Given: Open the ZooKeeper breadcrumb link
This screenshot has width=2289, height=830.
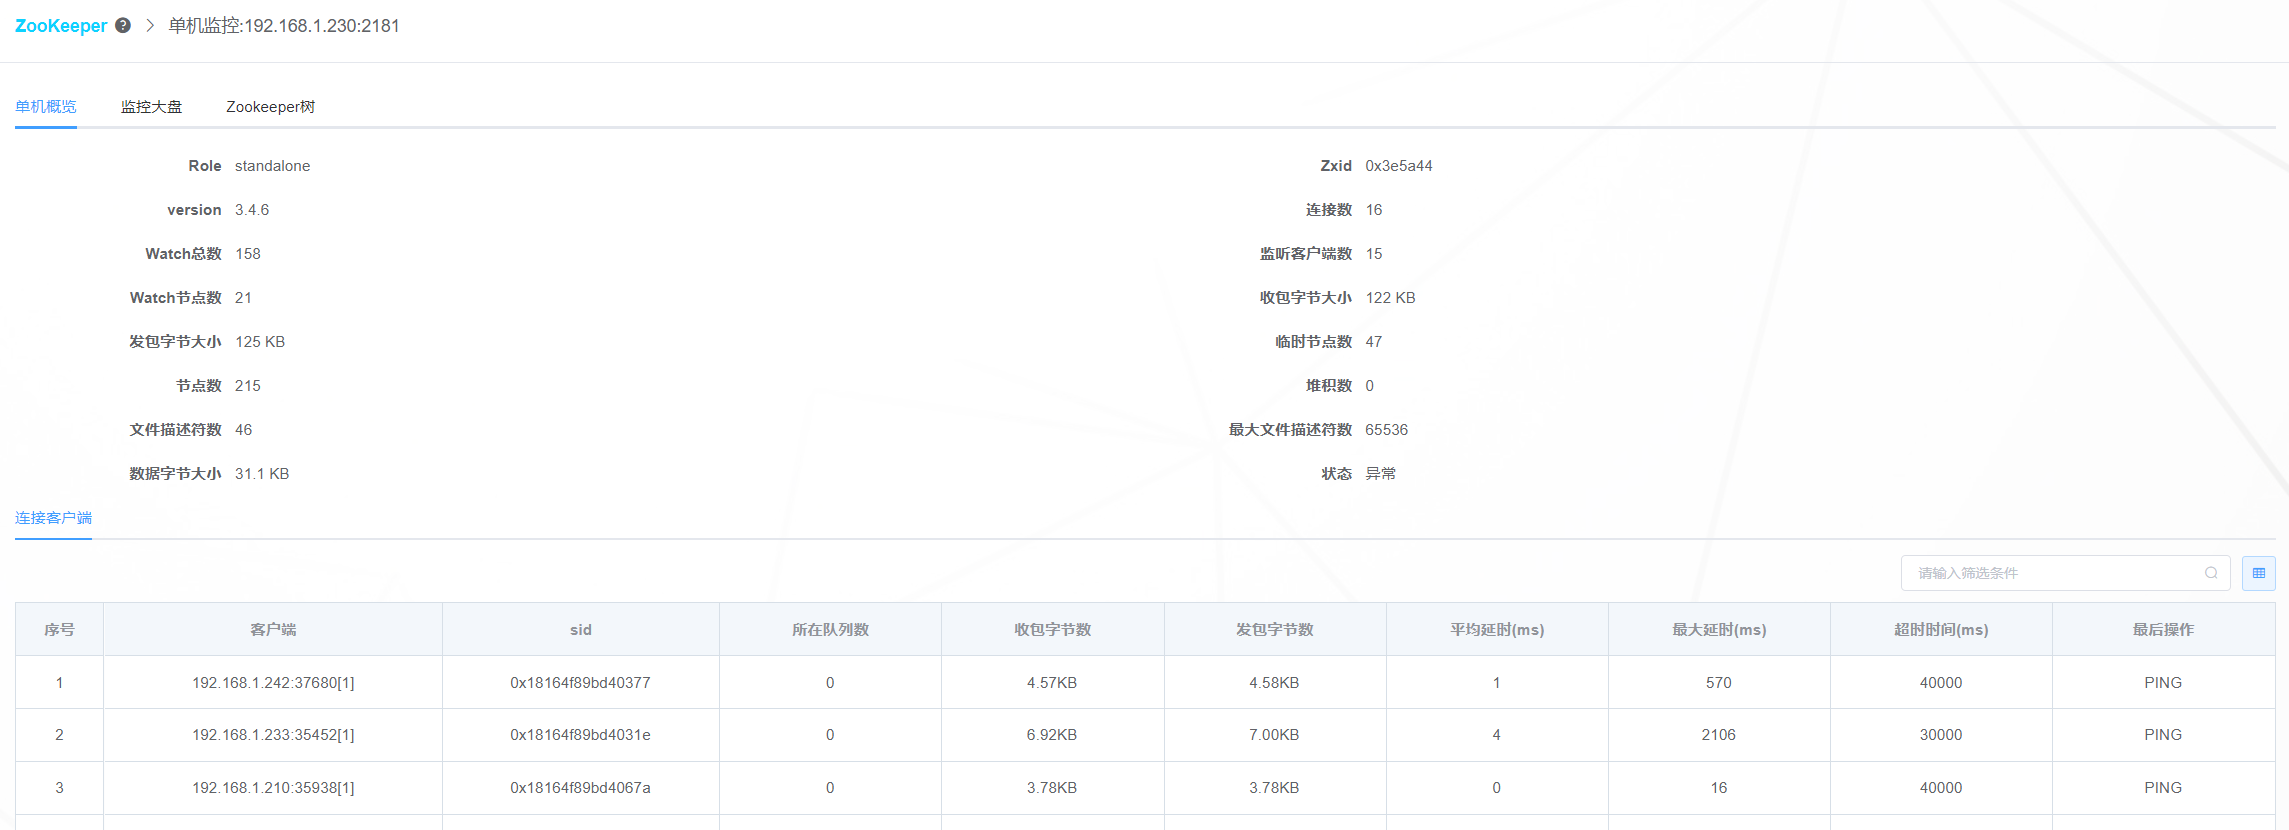Looking at the screenshot, I should pyautogui.click(x=61, y=25).
